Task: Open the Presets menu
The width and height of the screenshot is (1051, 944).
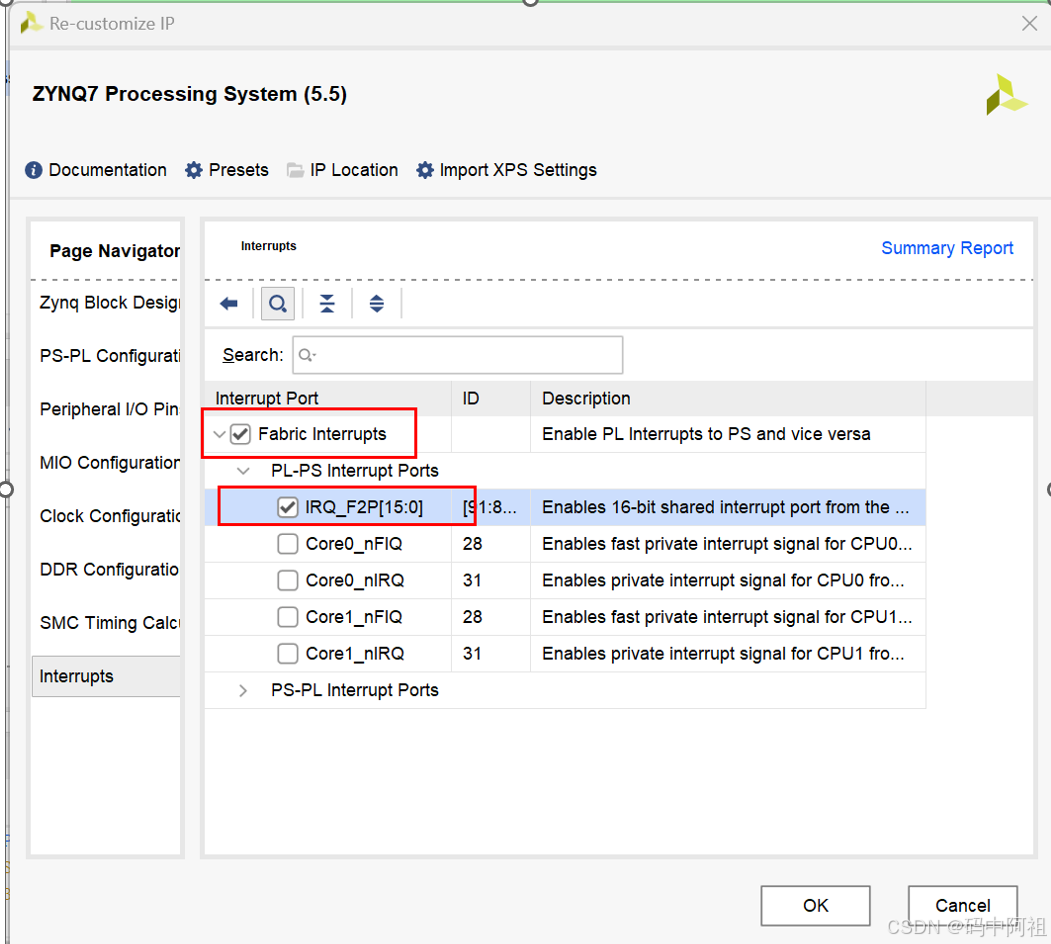Action: coord(239,170)
